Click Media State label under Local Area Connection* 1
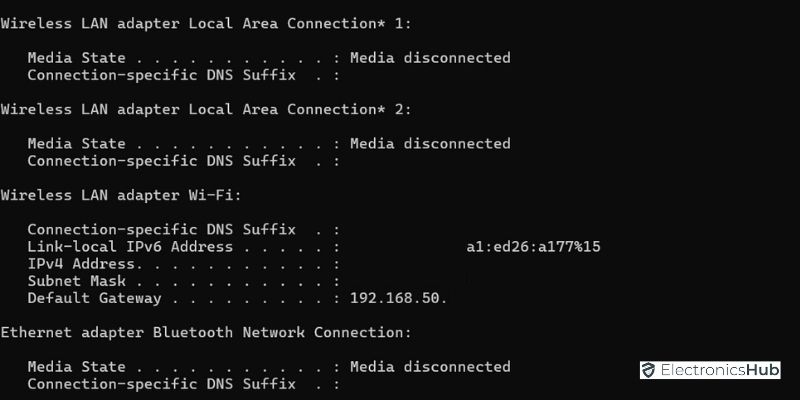800x400 pixels. point(76,58)
